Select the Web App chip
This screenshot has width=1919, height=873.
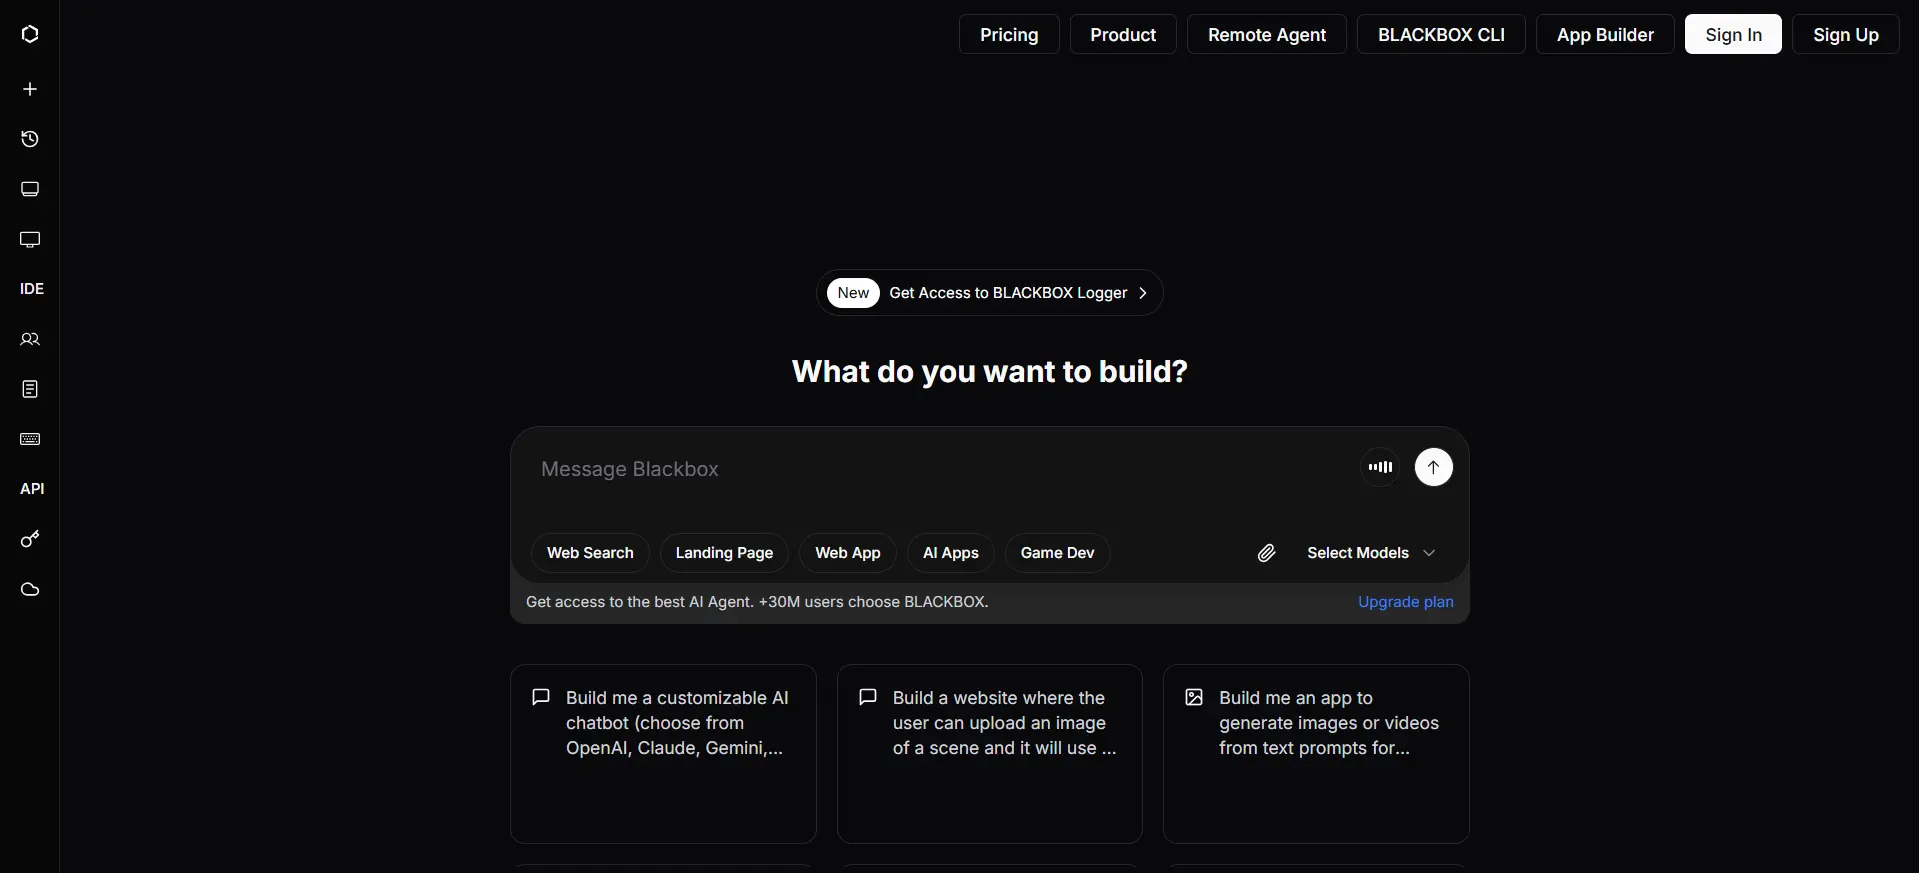(x=848, y=553)
